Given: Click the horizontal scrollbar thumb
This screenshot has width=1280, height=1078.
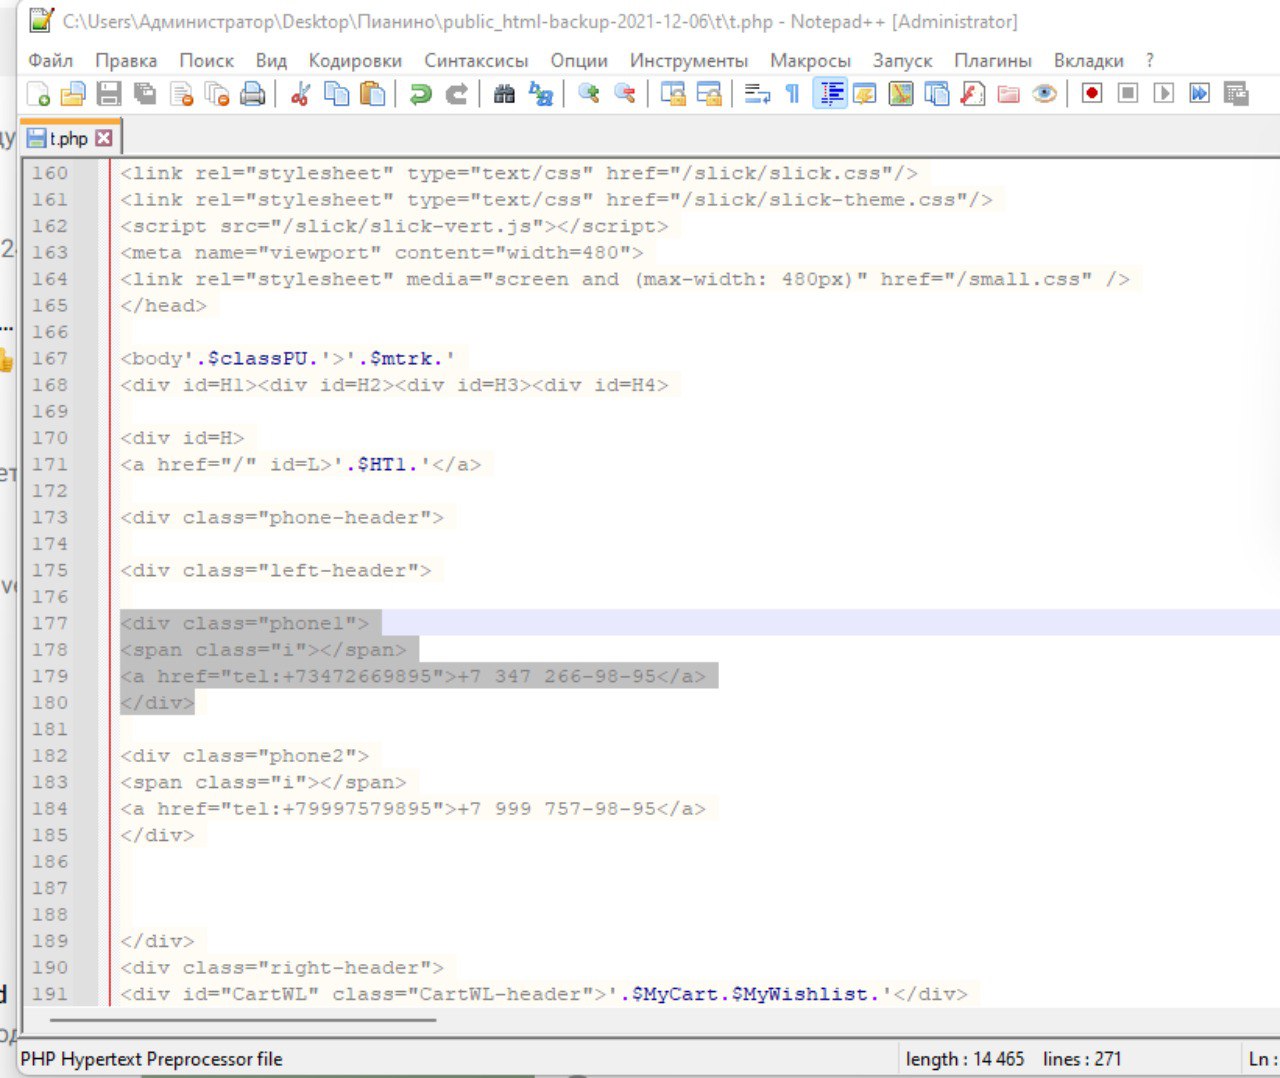Looking at the screenshot, I should (x=243, y=1020).
